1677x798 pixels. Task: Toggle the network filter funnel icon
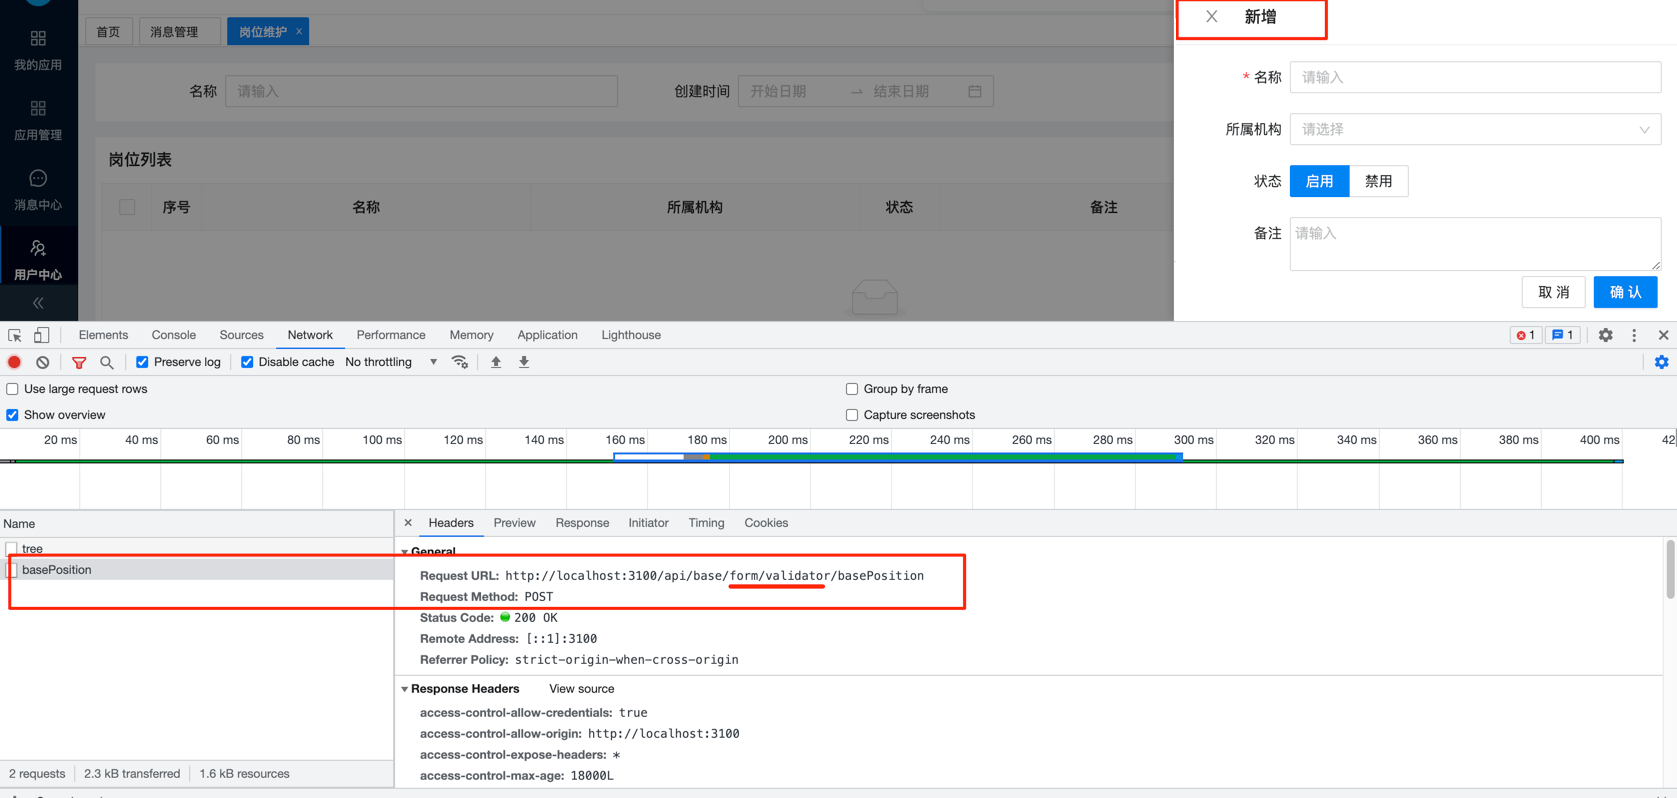79,362
